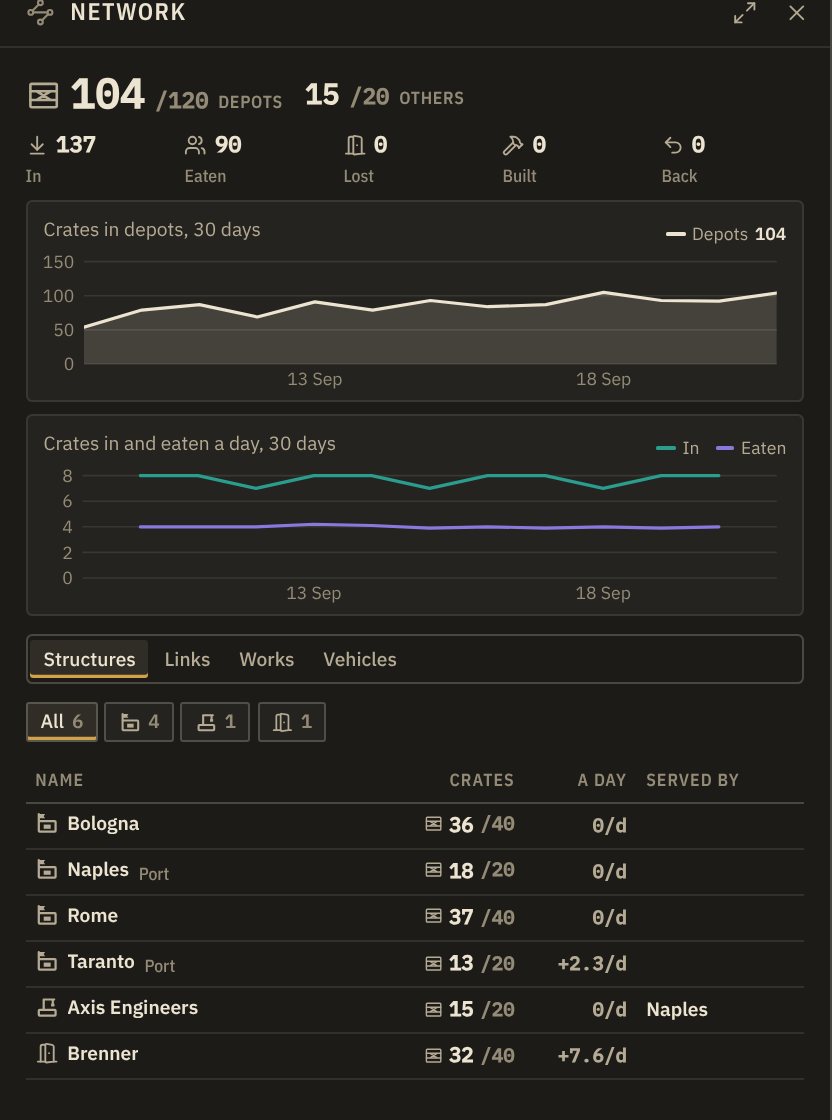
Task: Click the Eaten people icon
Action: [195, 146]
